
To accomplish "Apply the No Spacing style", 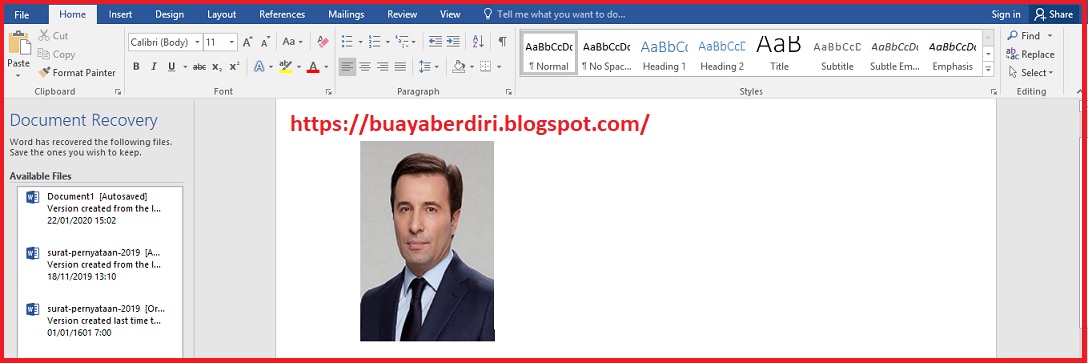I will pos(606,54).
